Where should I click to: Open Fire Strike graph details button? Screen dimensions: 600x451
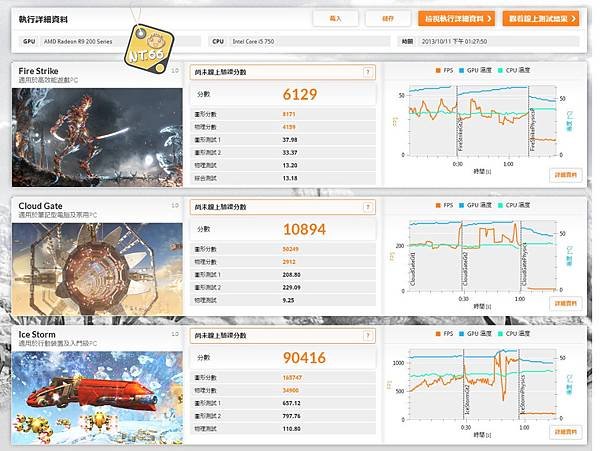566,175
